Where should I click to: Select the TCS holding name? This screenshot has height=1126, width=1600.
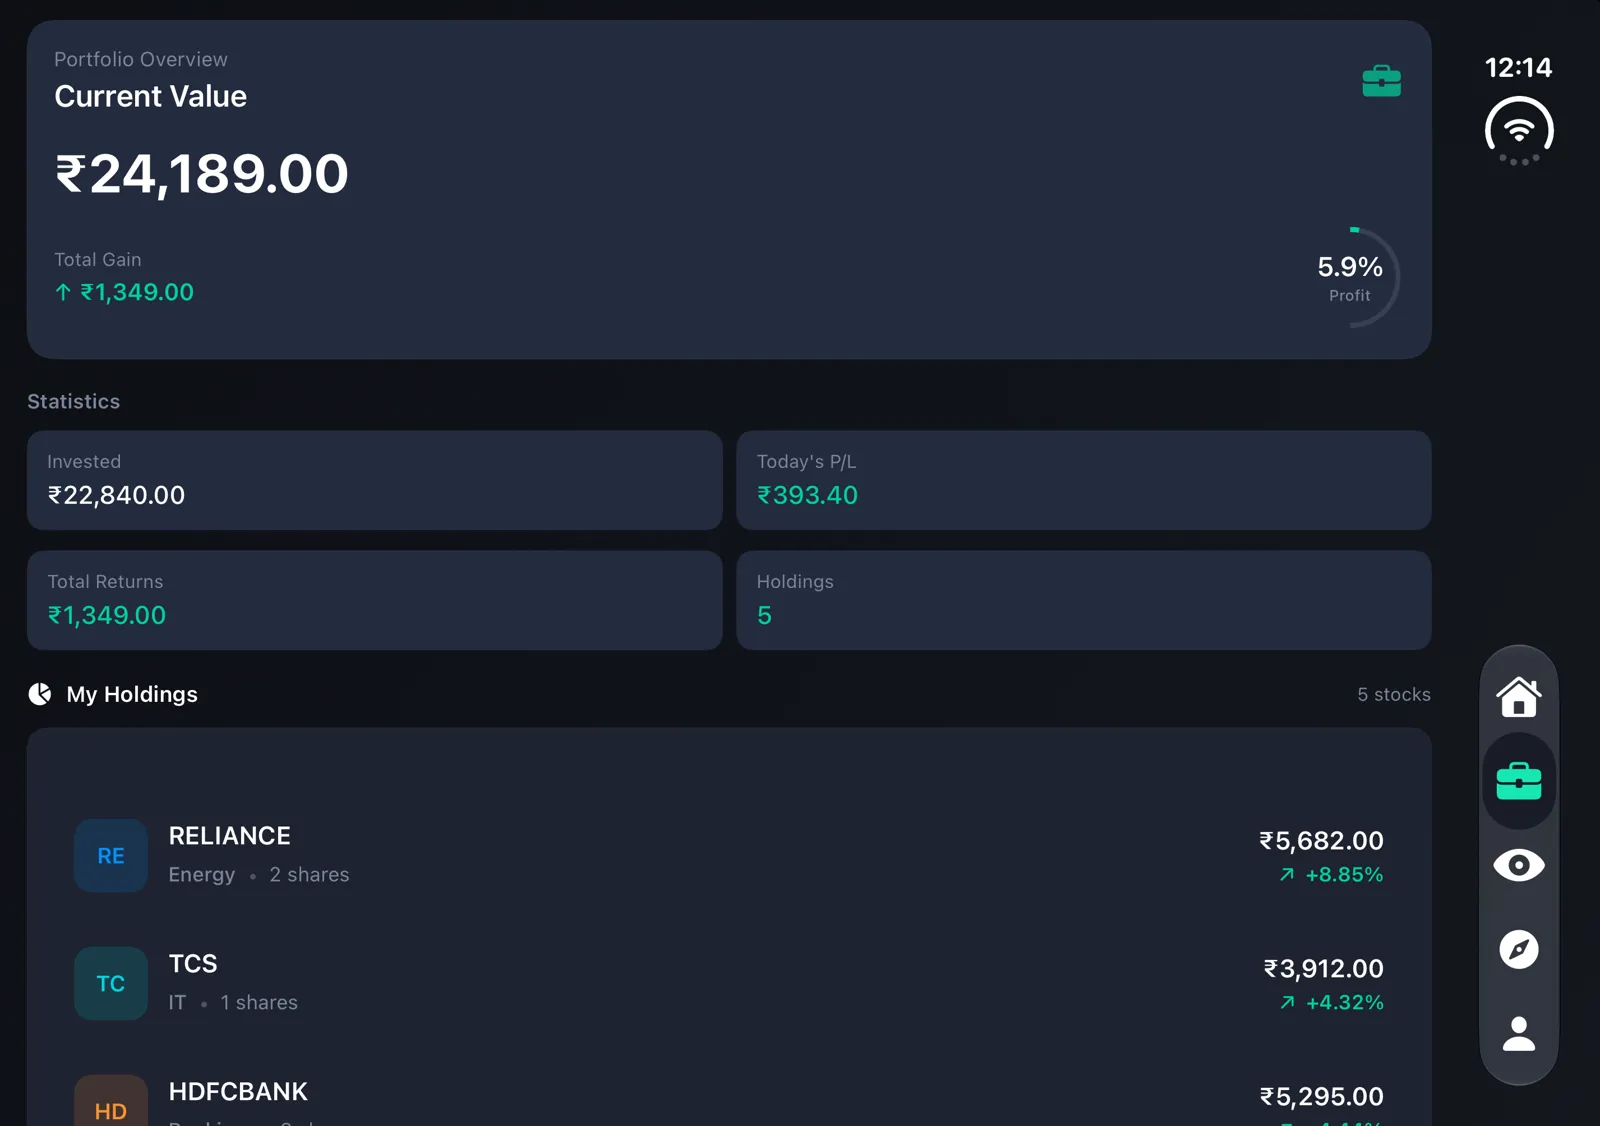click(x=193, y=964)
